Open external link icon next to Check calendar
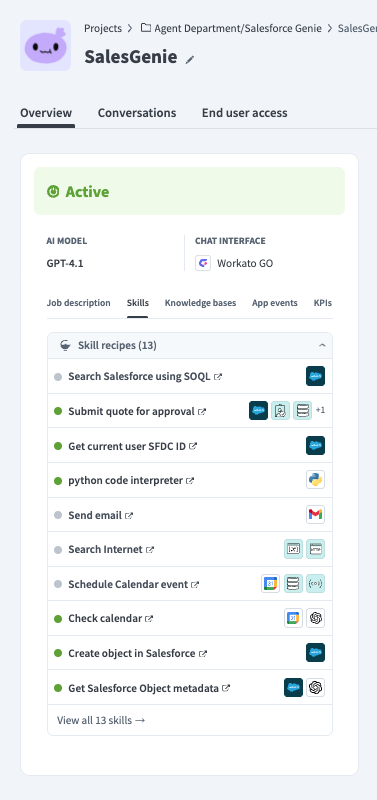The height and width of the screenshot is (800, 377). [149, 618]
